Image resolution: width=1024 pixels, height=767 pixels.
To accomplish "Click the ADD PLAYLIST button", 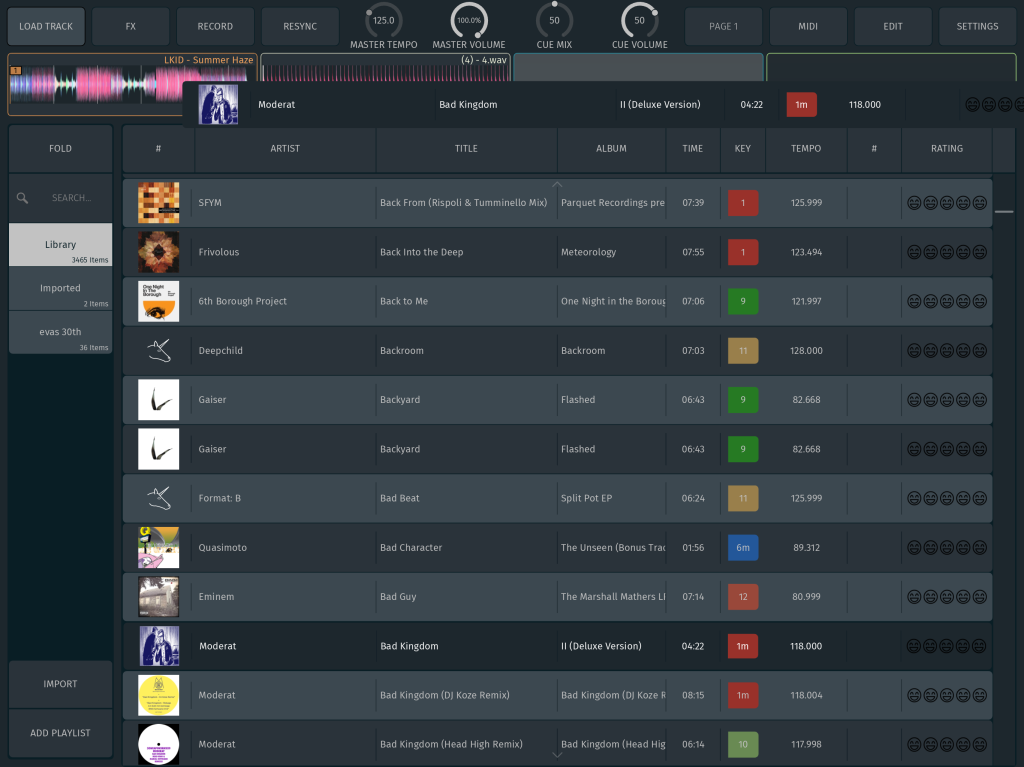I will tap(60, 733).
